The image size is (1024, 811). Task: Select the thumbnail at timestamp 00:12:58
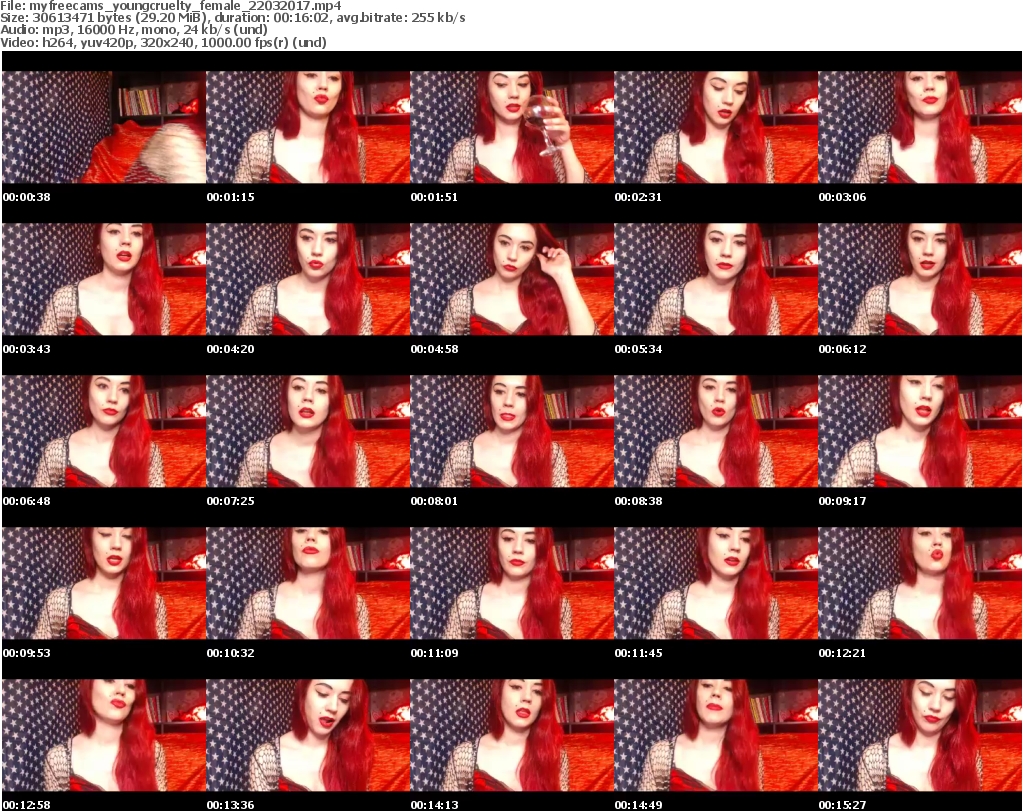point(104,736)
